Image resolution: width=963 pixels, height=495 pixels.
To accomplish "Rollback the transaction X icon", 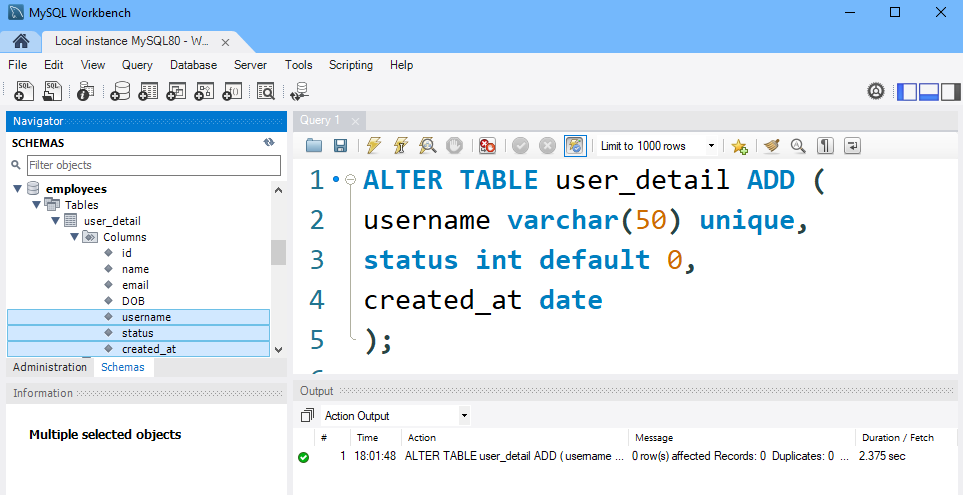I will (x=547, y=146).
